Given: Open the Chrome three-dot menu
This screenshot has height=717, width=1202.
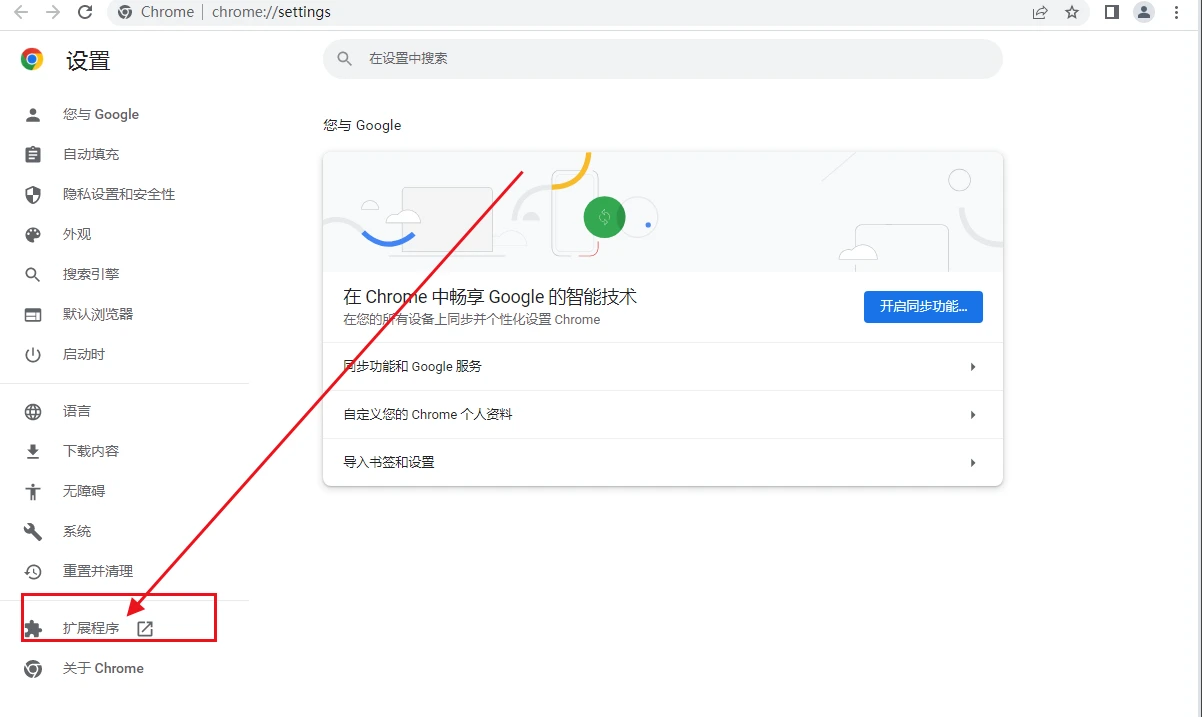Looking at the screenshot, I should (x=1175, y=13).
